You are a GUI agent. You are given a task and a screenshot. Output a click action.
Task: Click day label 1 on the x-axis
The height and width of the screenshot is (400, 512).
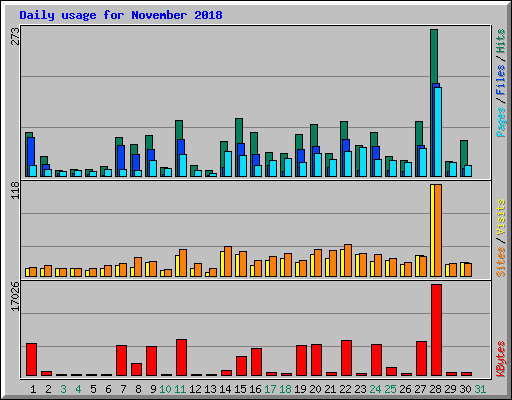33,389
